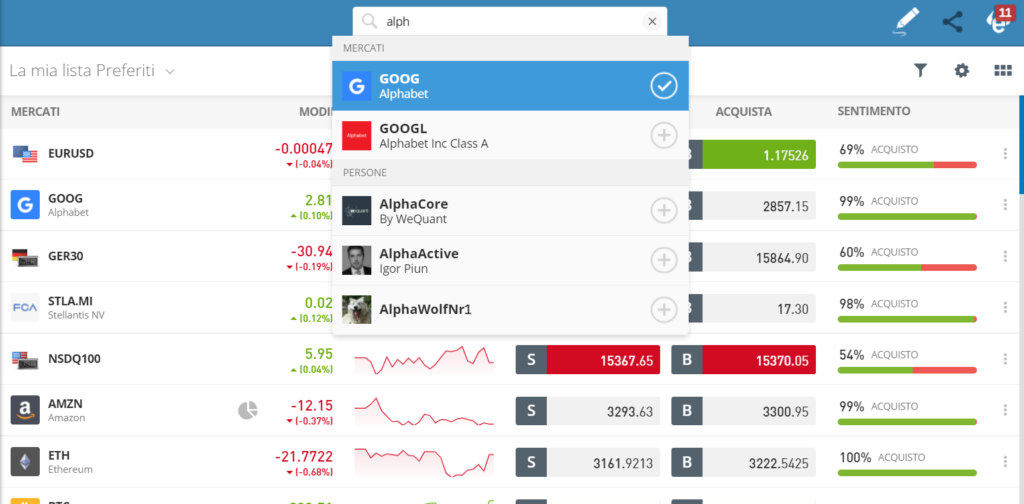Click NSDQ100 54% sentiment bar
This screenshot has height=504, width=1024.
907,370
